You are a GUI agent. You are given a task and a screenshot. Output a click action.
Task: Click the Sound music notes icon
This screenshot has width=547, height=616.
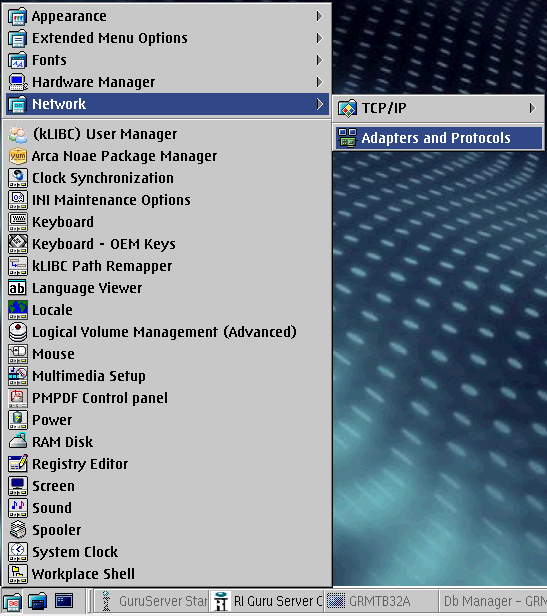(18, 508)
